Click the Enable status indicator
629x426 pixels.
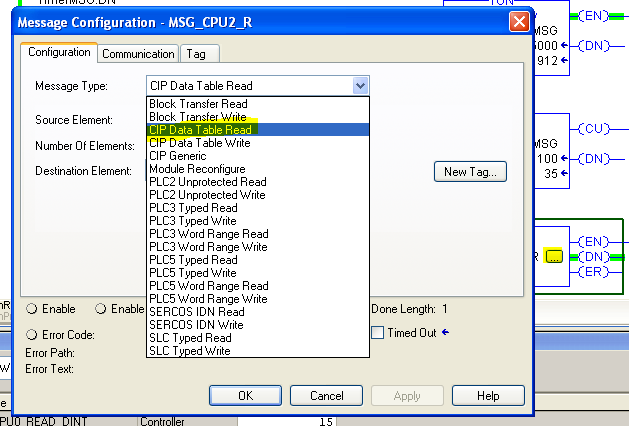coord(31,308)
